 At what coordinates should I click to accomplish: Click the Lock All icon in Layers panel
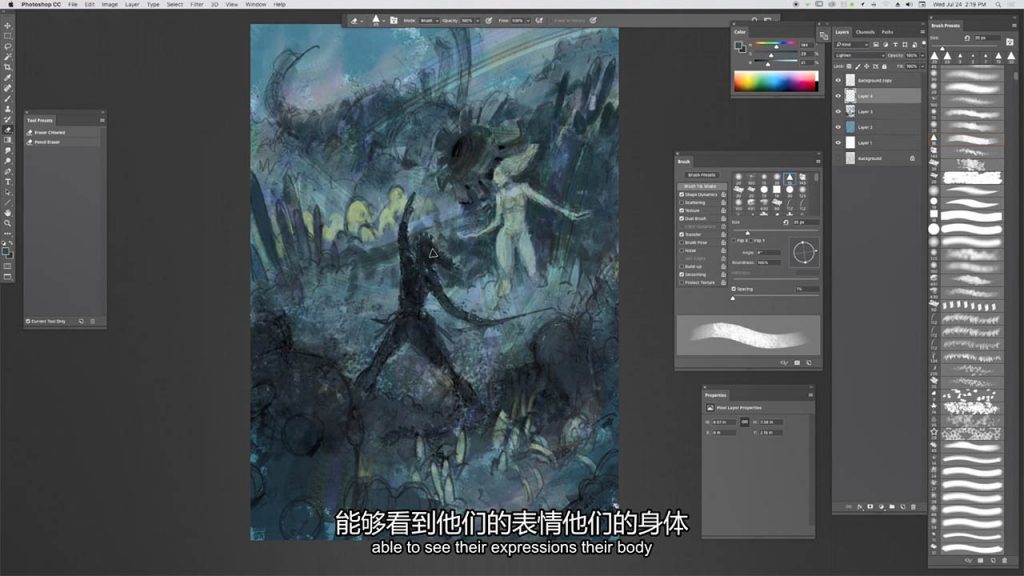884,66
